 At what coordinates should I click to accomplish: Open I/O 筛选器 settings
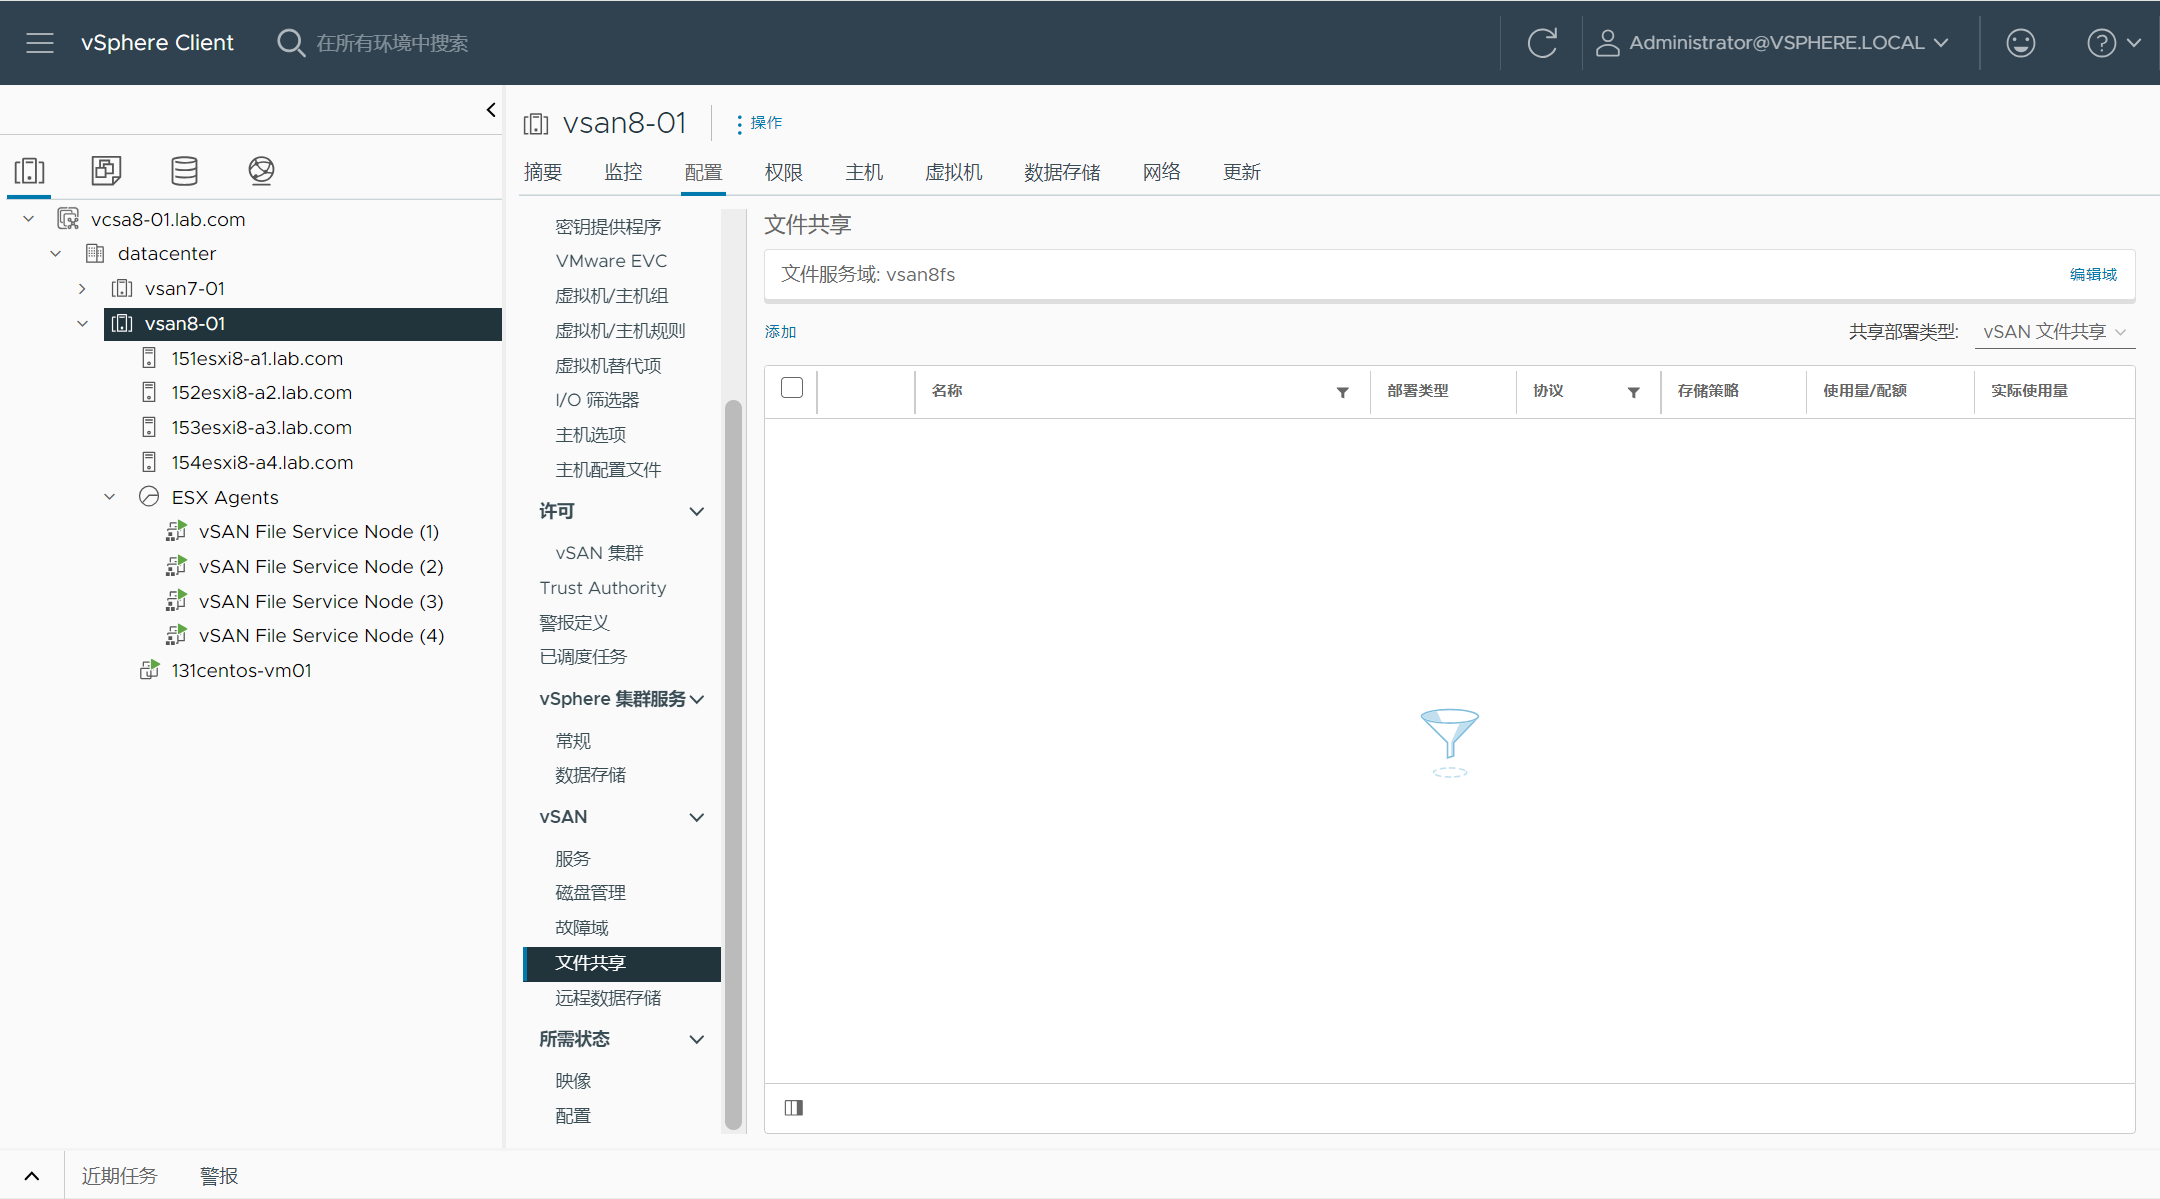(597, 400)
